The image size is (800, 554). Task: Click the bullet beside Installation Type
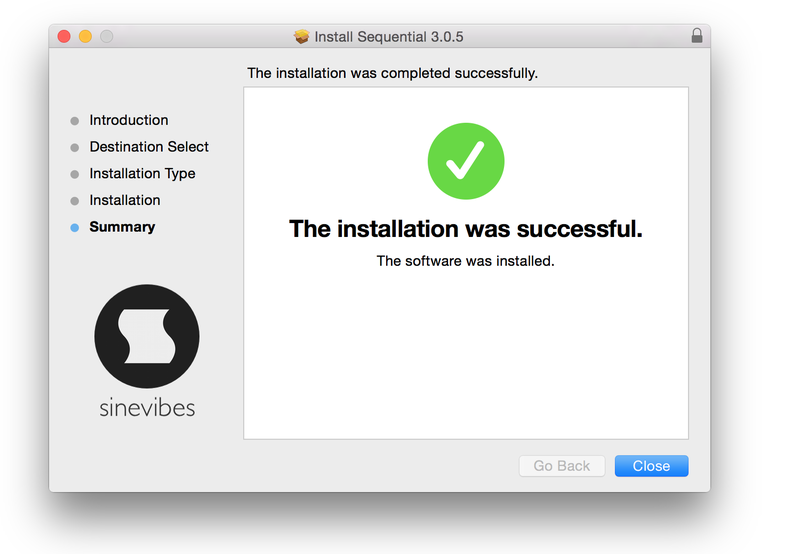pos(75,174)
